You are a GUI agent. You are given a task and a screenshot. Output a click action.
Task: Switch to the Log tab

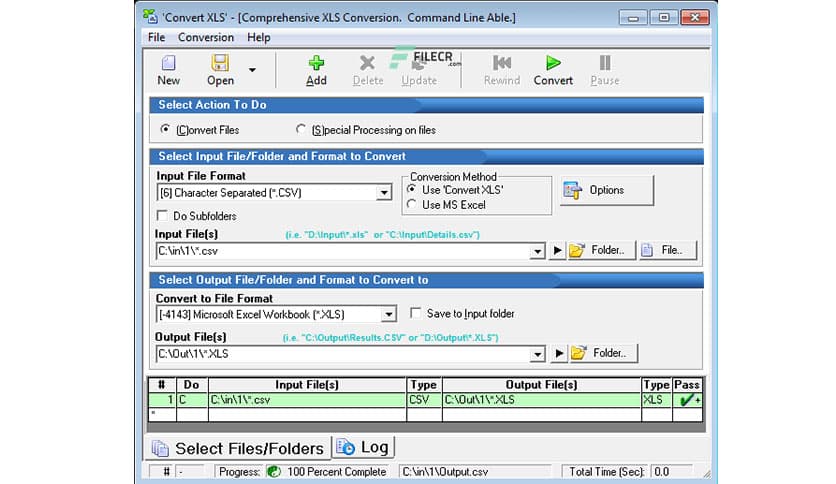tap(364, 447)
